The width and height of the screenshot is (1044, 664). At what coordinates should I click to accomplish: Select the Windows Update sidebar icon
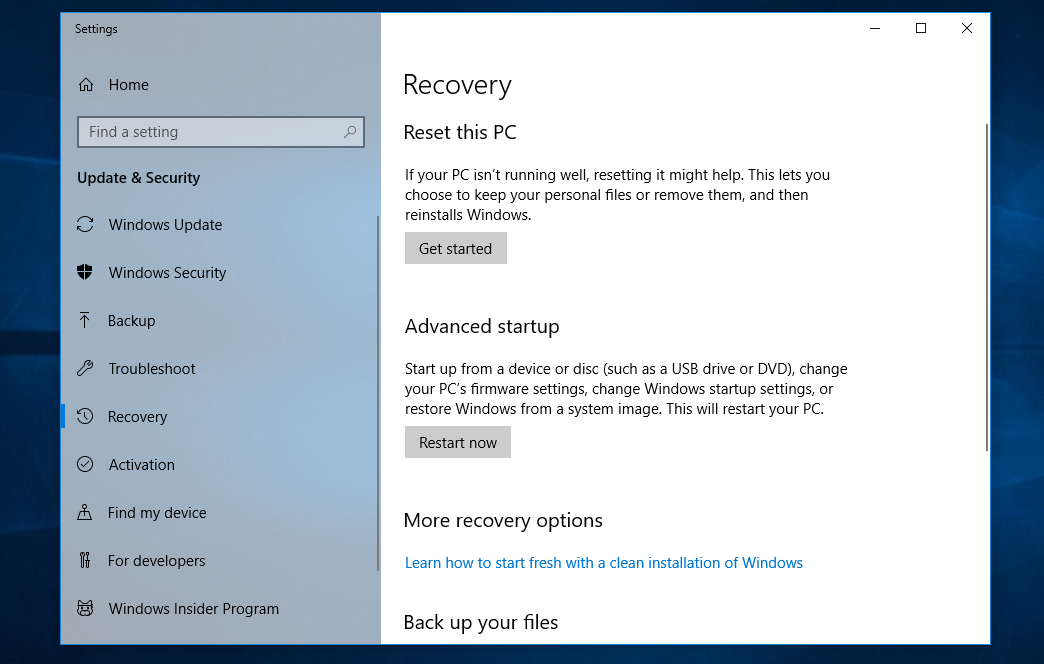click(85, 225)
